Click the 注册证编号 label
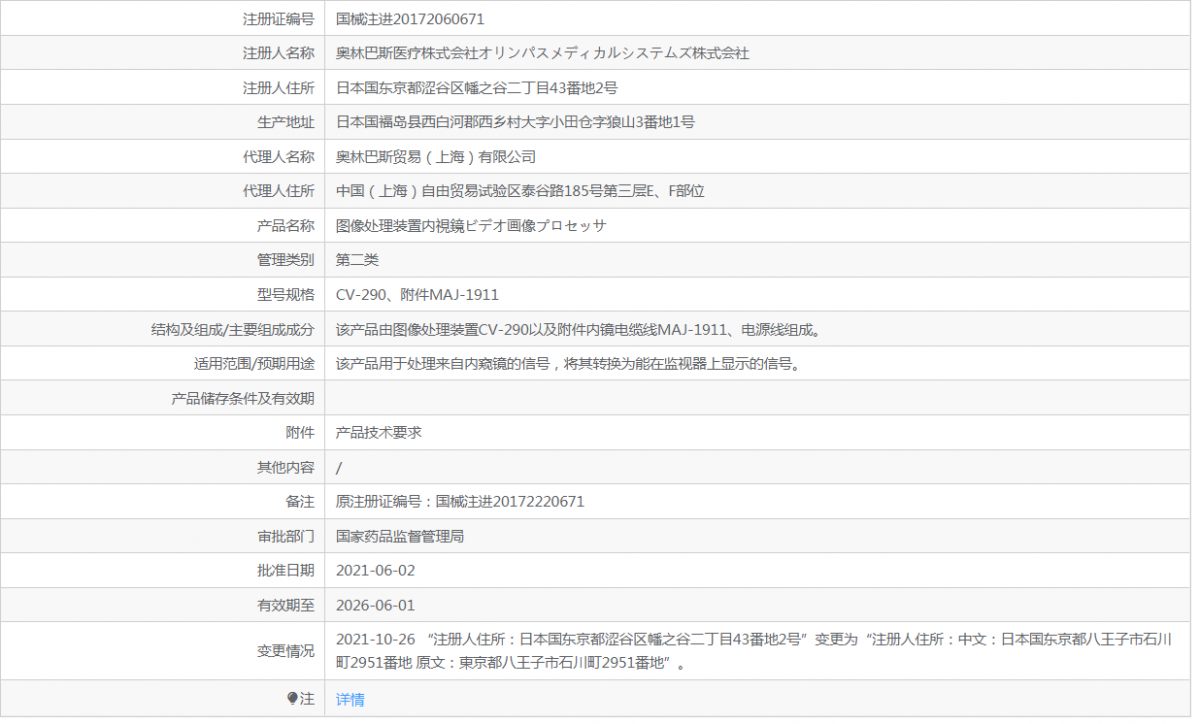1200x724 pixels. click(279, 18)
